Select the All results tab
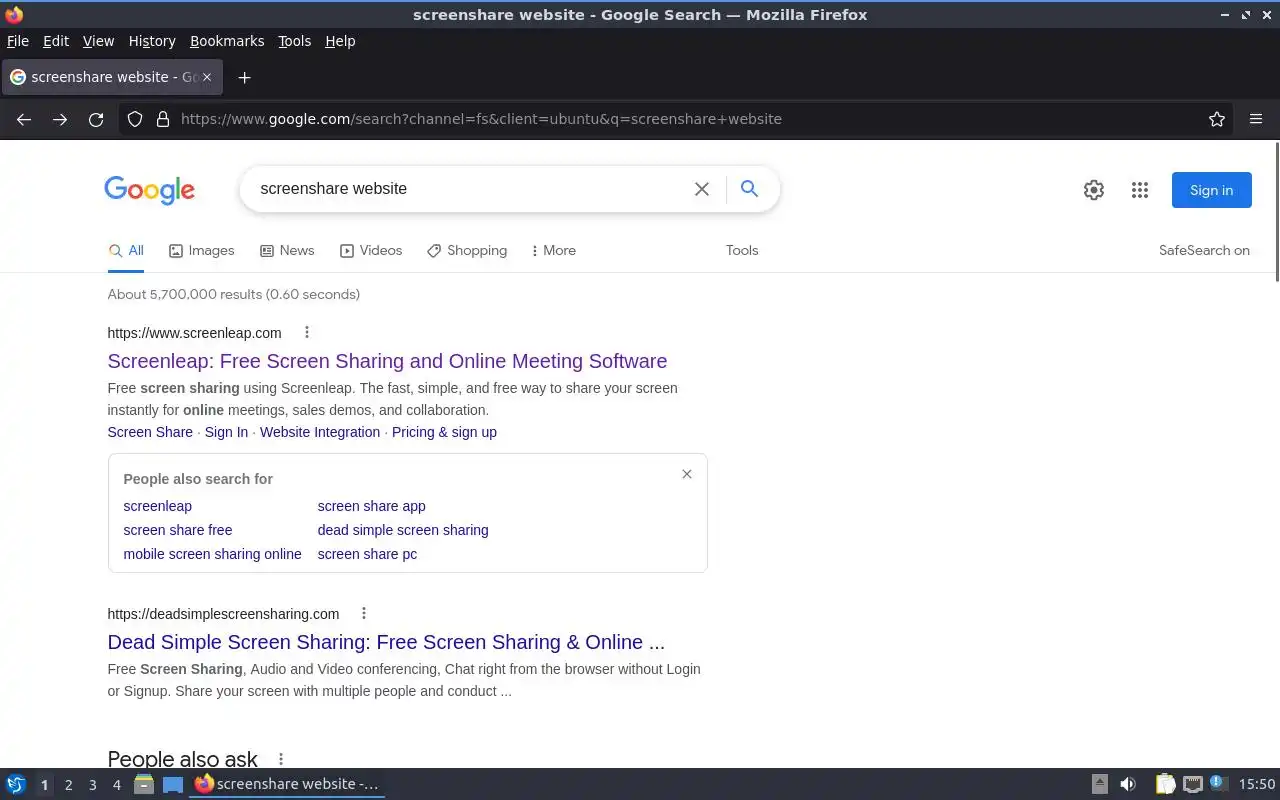The image size is (1280, 800). [x=126, y=251]
